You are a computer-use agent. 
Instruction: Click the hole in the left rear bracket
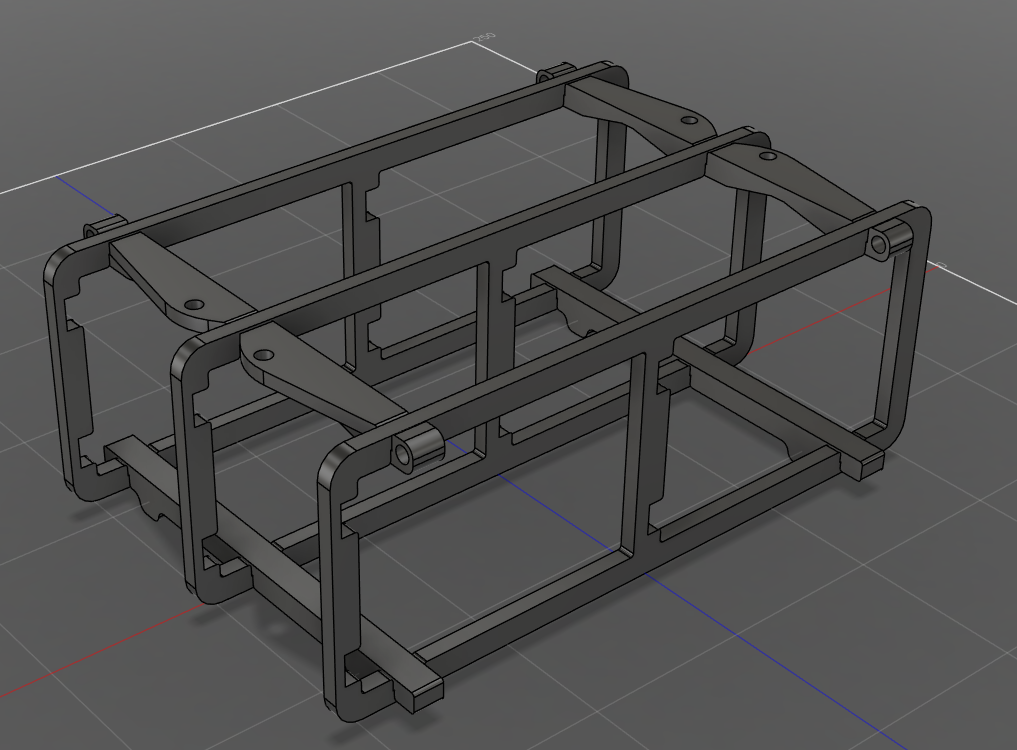(194, 303)
